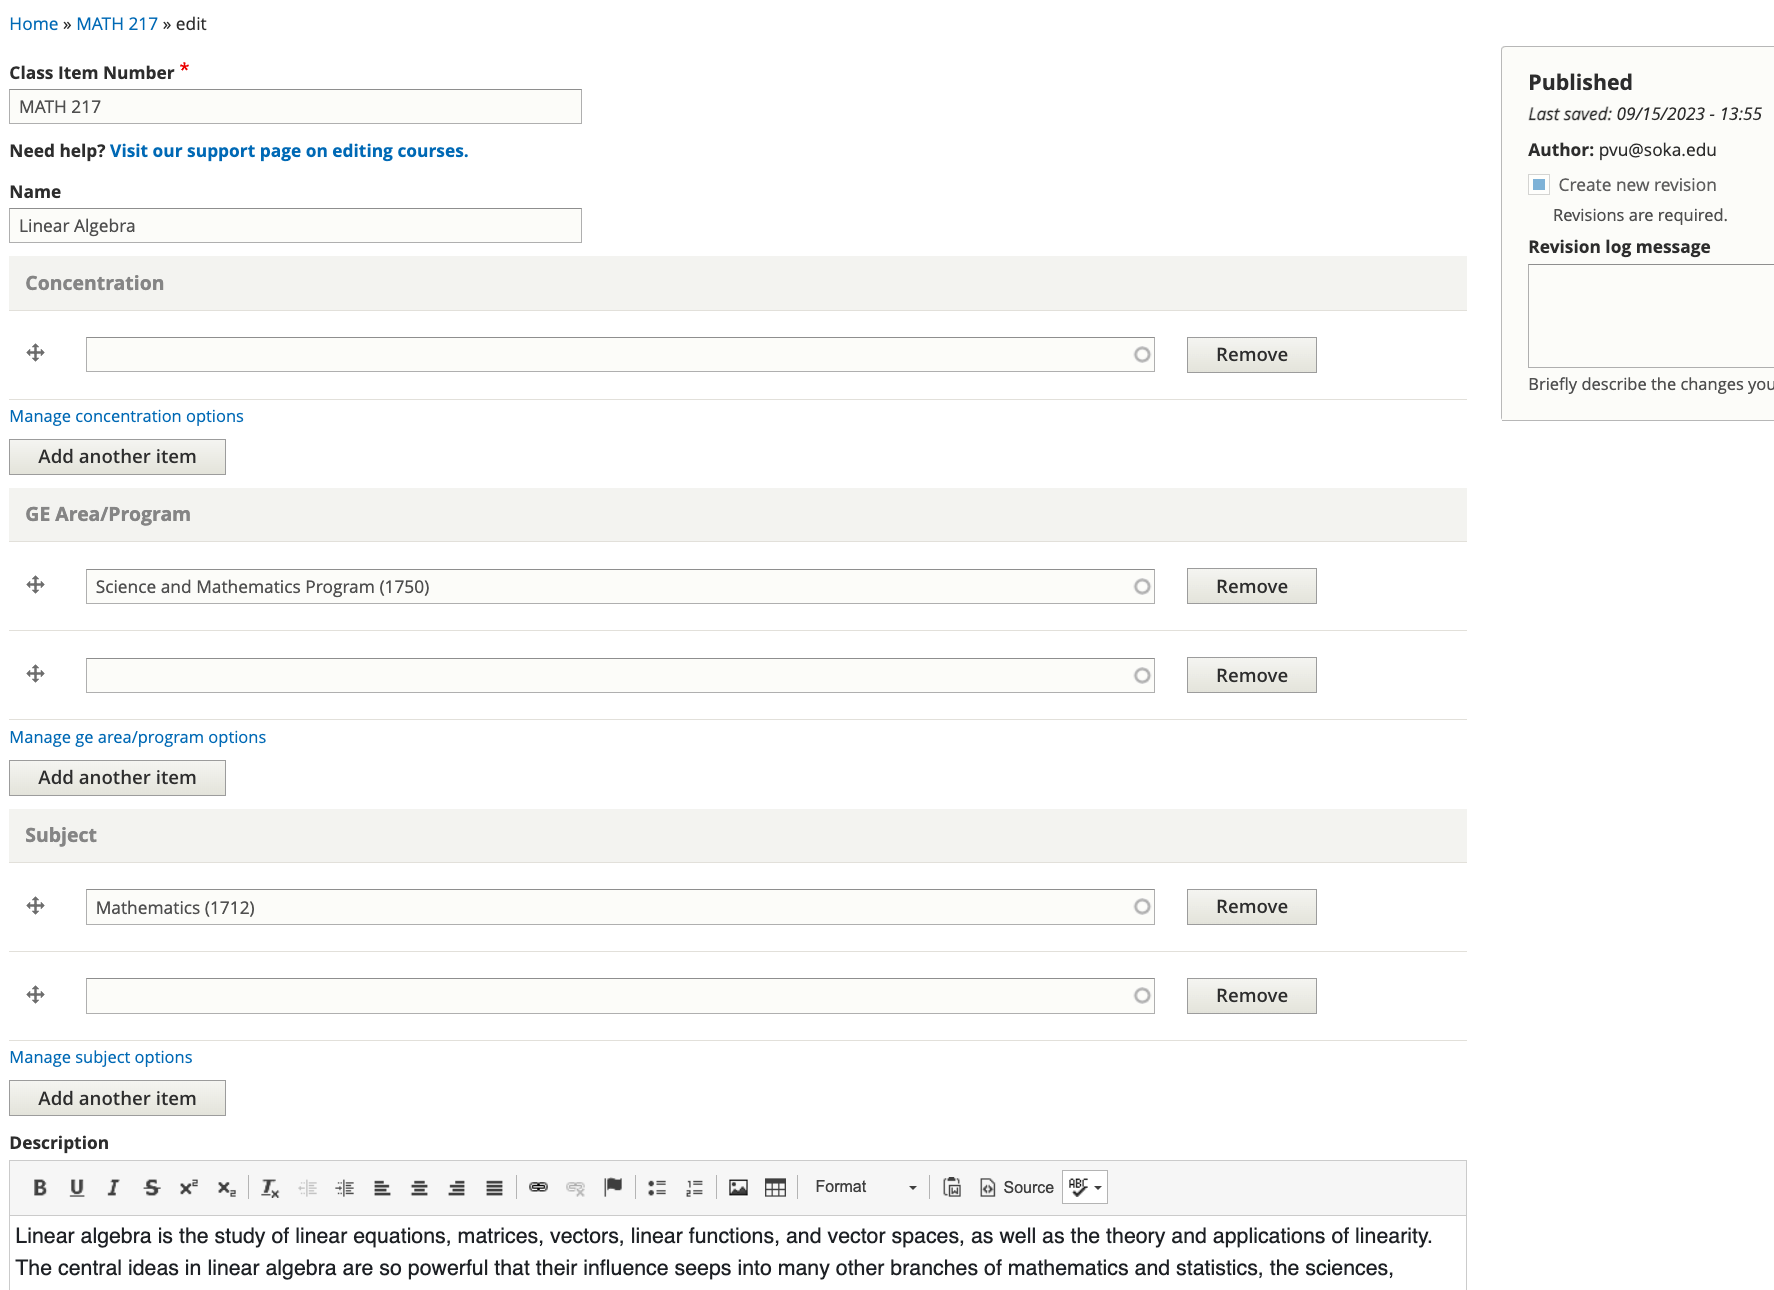
Task: Remove the Science and Mathematics Program entry
Action: [1251, 586]
